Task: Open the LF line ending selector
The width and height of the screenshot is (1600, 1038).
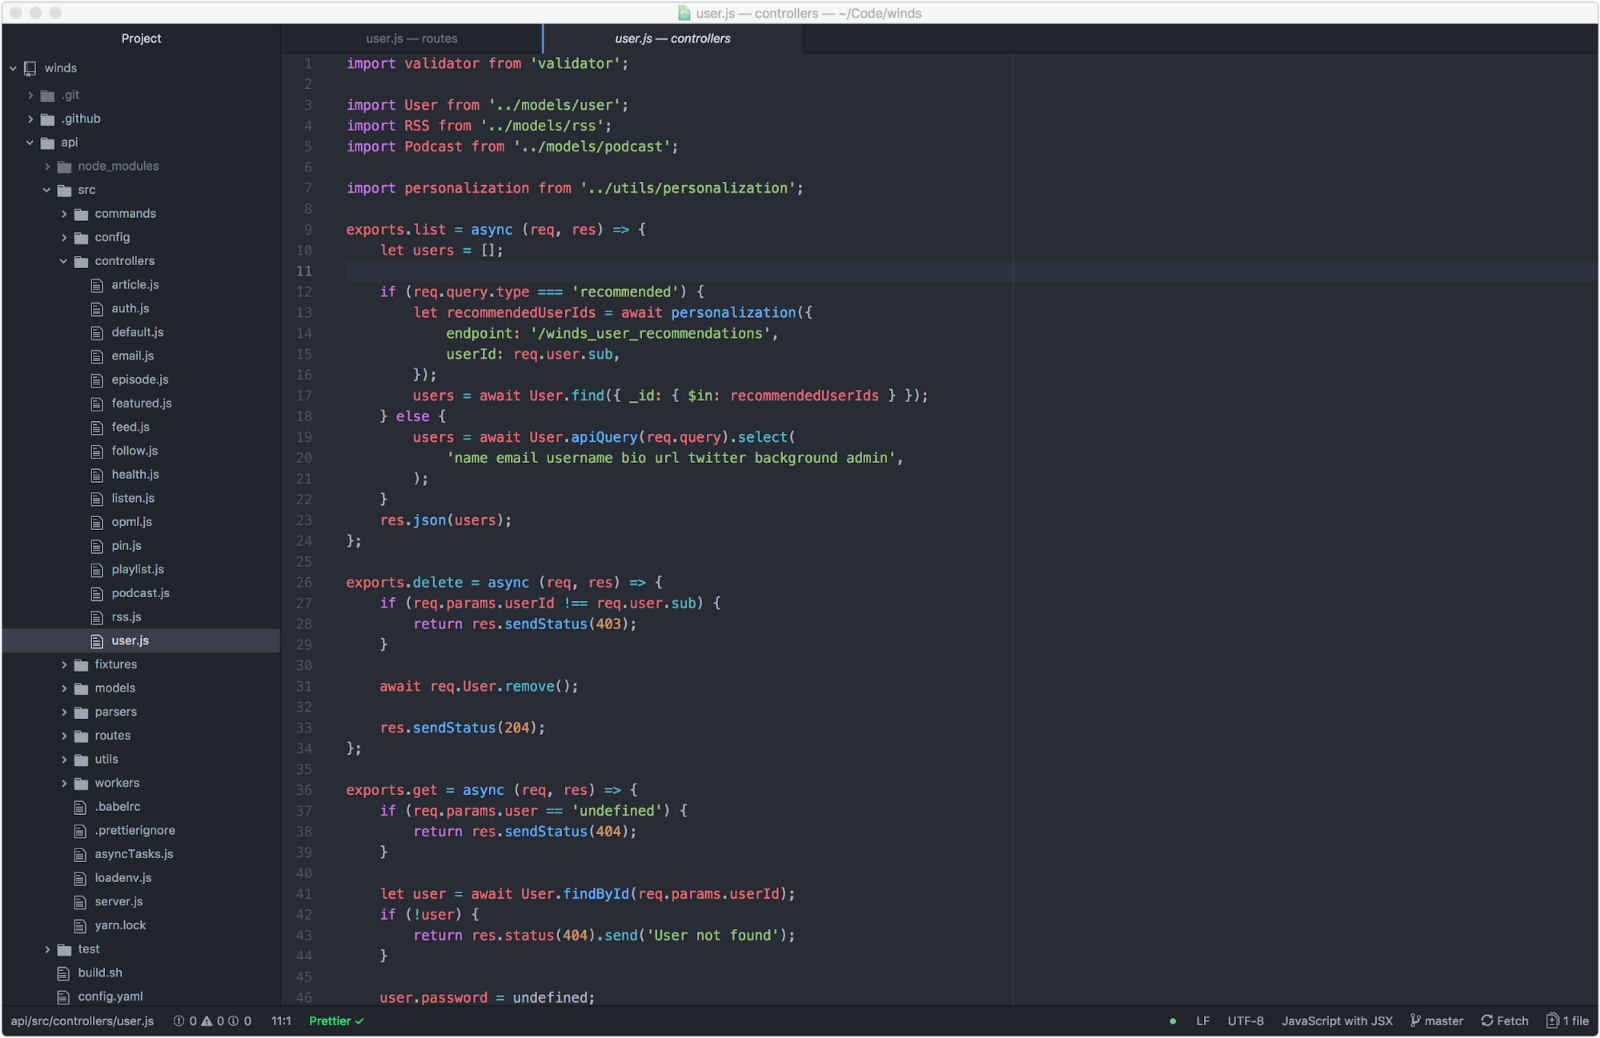Action: tap(1202, 1021)
